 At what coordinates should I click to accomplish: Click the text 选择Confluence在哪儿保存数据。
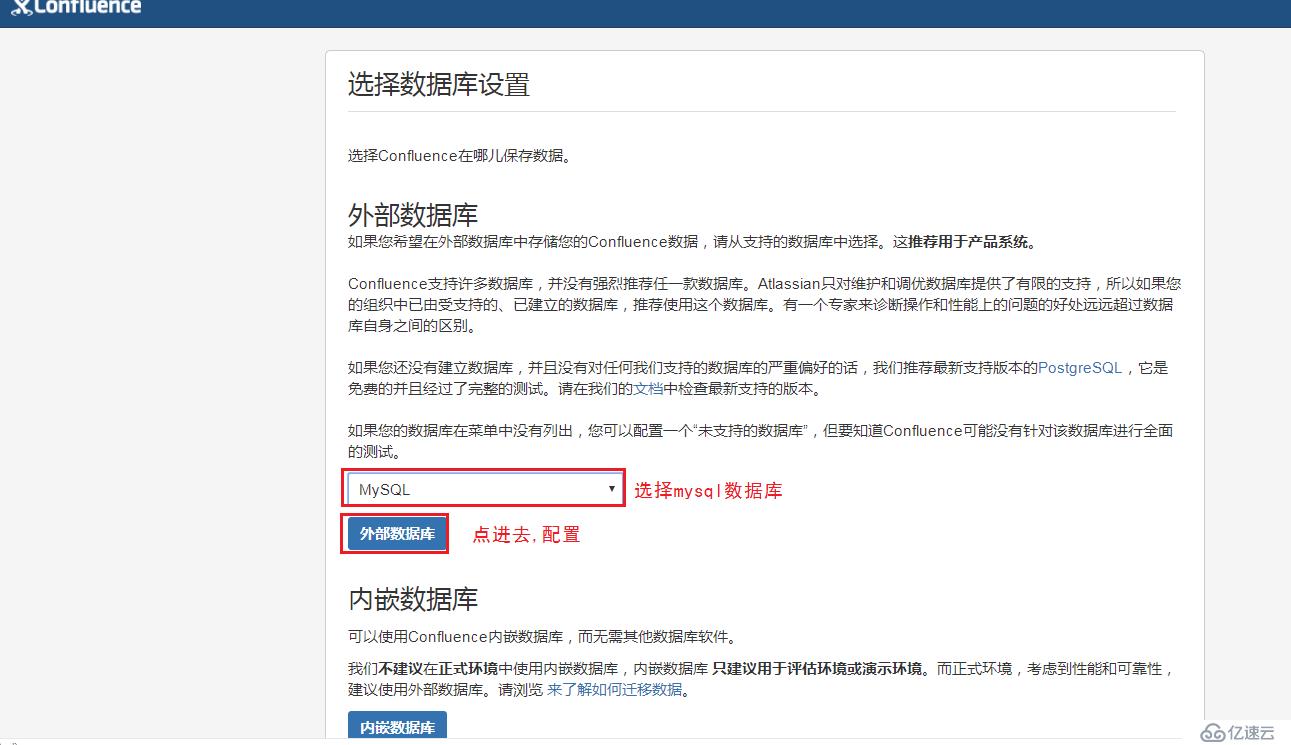pyautogui.click(x=461, y=156)
